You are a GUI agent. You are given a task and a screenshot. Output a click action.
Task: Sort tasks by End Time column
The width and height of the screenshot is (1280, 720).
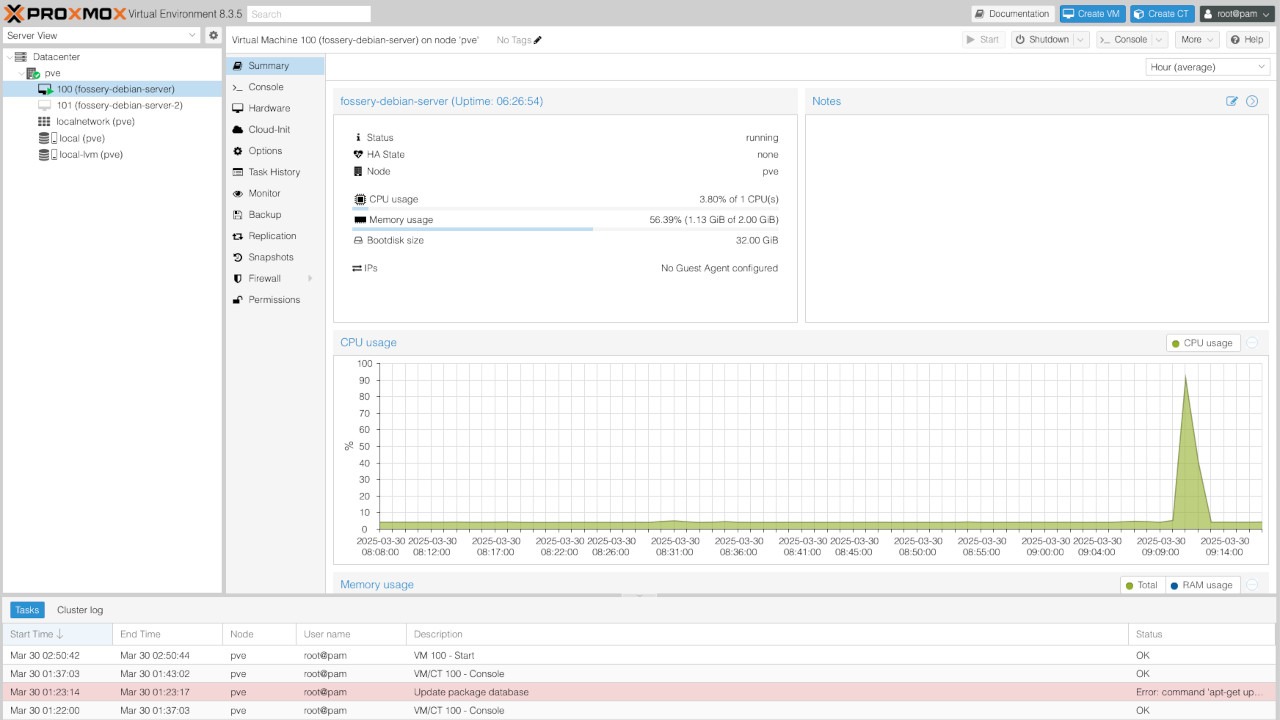[x=168, y=634]
